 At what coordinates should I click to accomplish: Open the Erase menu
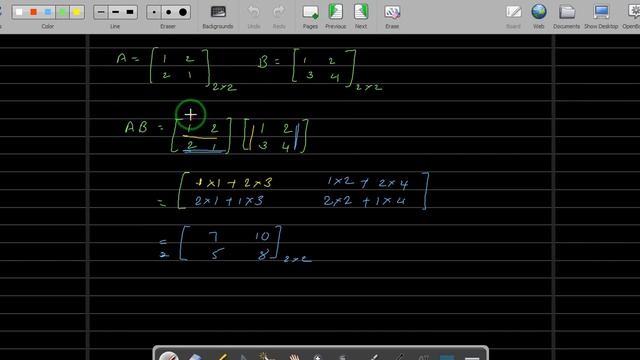392,16
